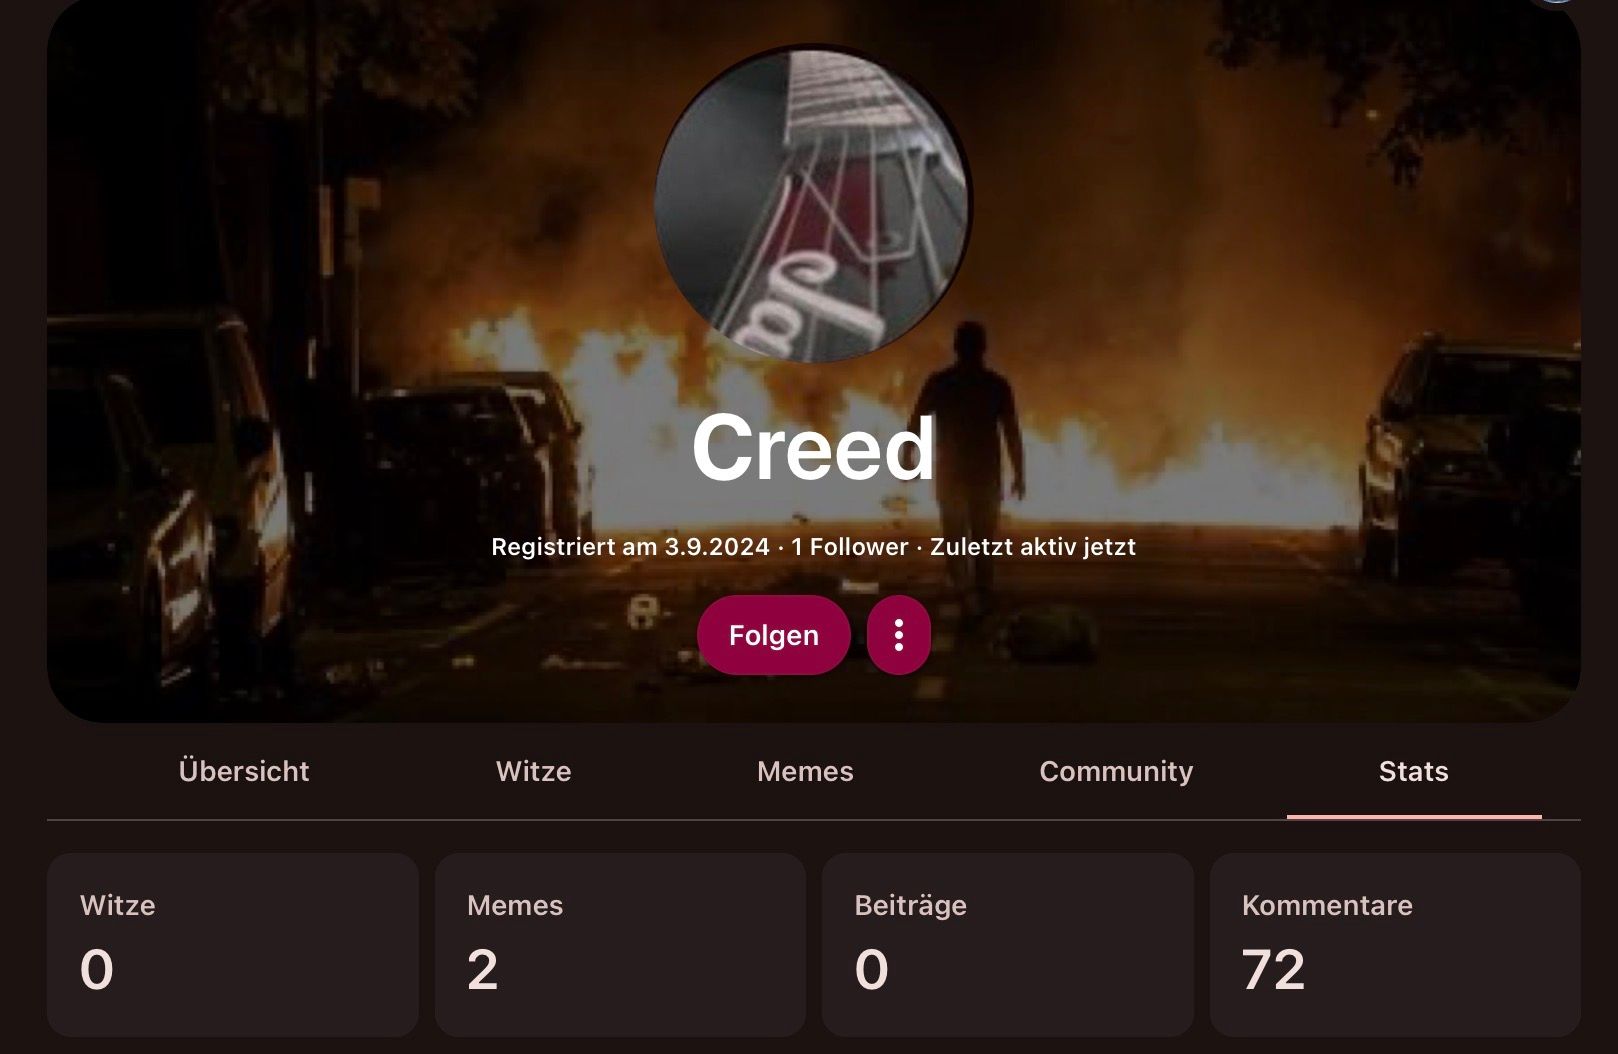This screenshot has width=1618, height=1054.
Task: Select the Stats tab
Action: [1413, 771]
